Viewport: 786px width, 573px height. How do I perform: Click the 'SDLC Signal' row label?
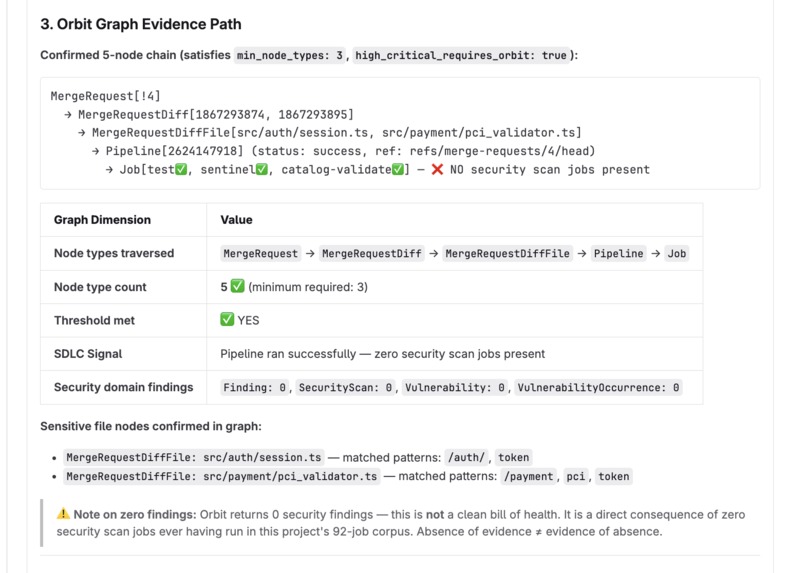click(88, 353)
